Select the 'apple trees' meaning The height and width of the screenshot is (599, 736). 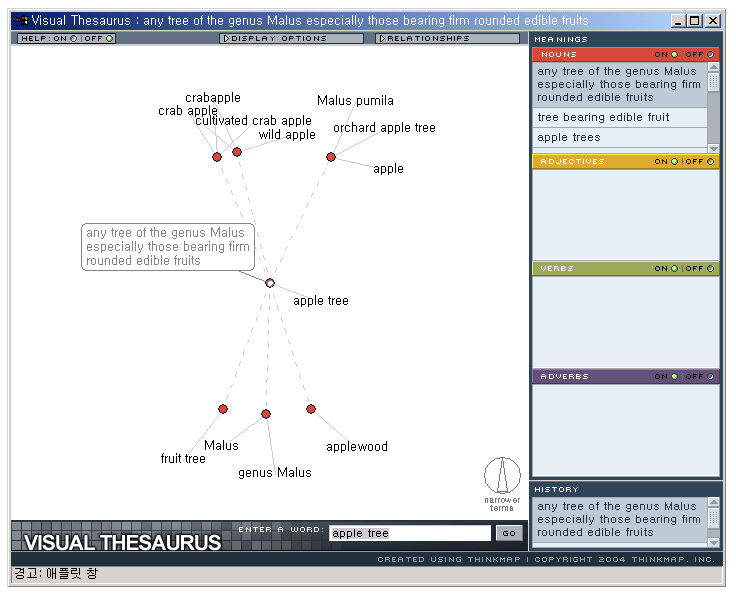click(620, 138)
